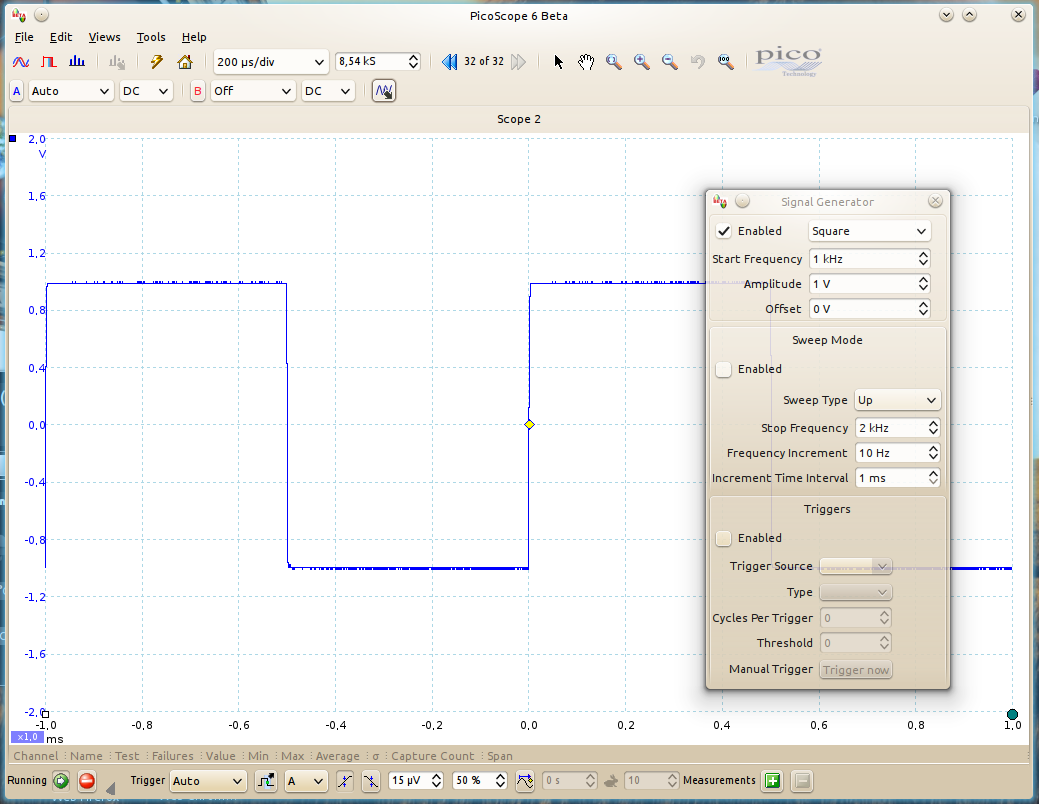Click the home icon in toolbar

tap(185, 62)
